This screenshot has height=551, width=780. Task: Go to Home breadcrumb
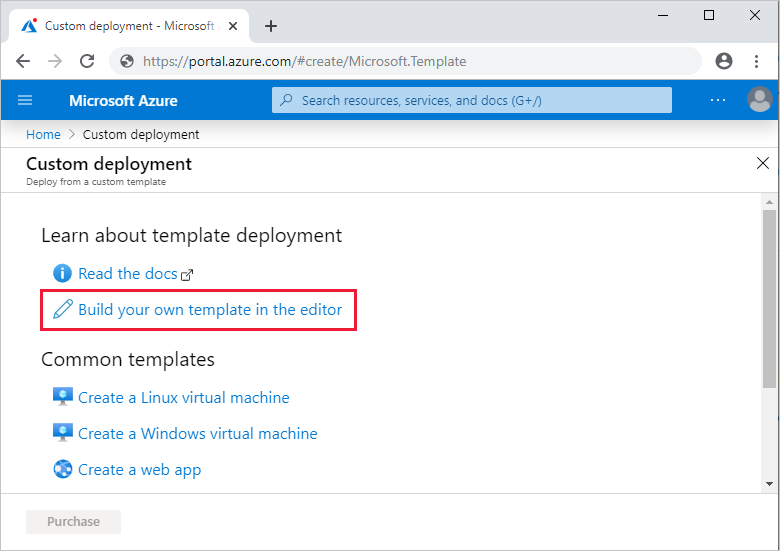[43, 134]
